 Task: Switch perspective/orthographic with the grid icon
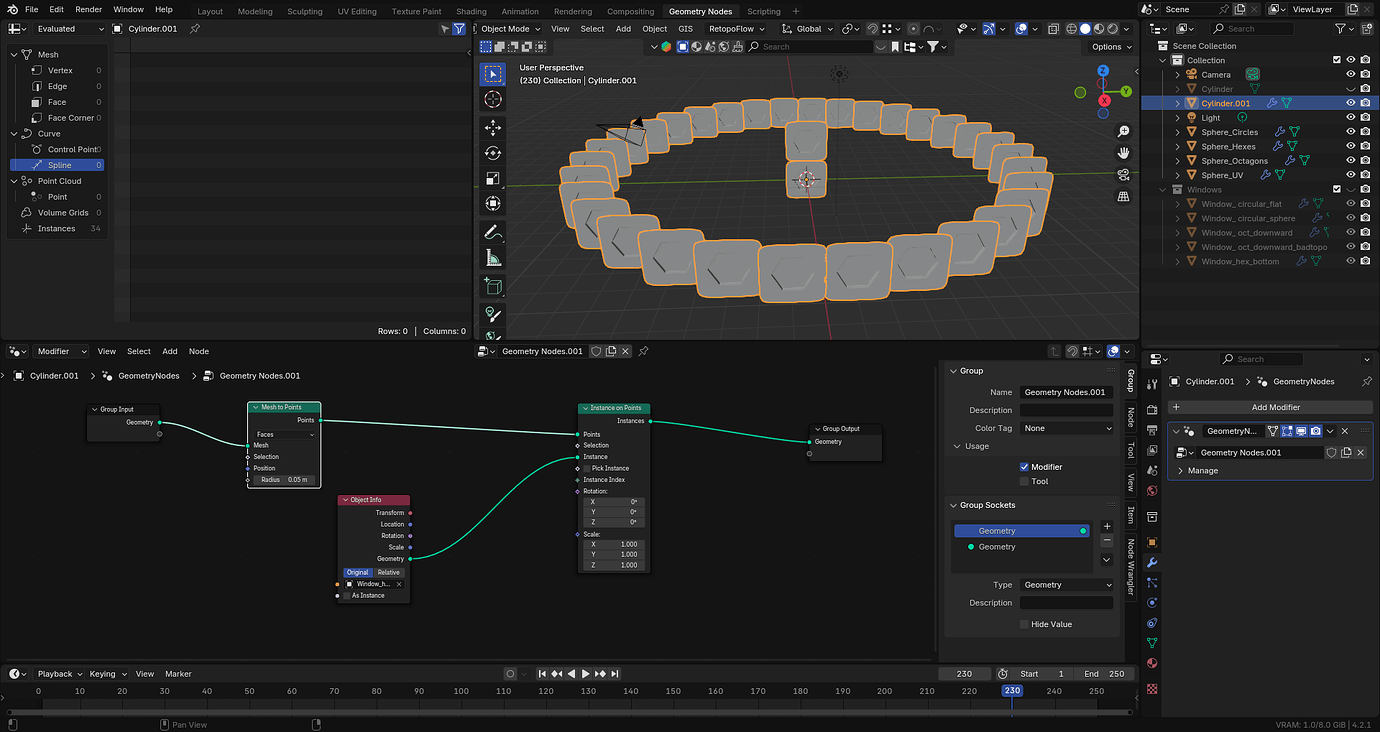coord(1123,196)
